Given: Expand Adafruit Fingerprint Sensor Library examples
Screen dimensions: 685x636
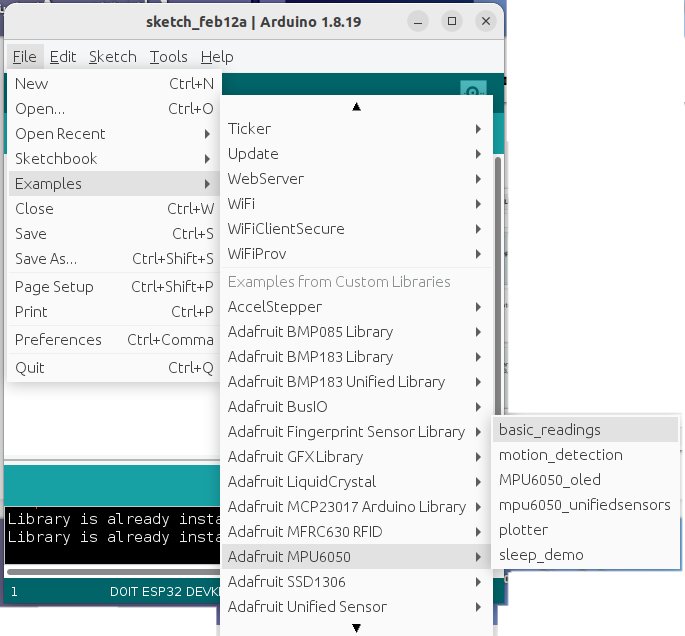Looking at the screenshot, I should (x=356, y=432).
